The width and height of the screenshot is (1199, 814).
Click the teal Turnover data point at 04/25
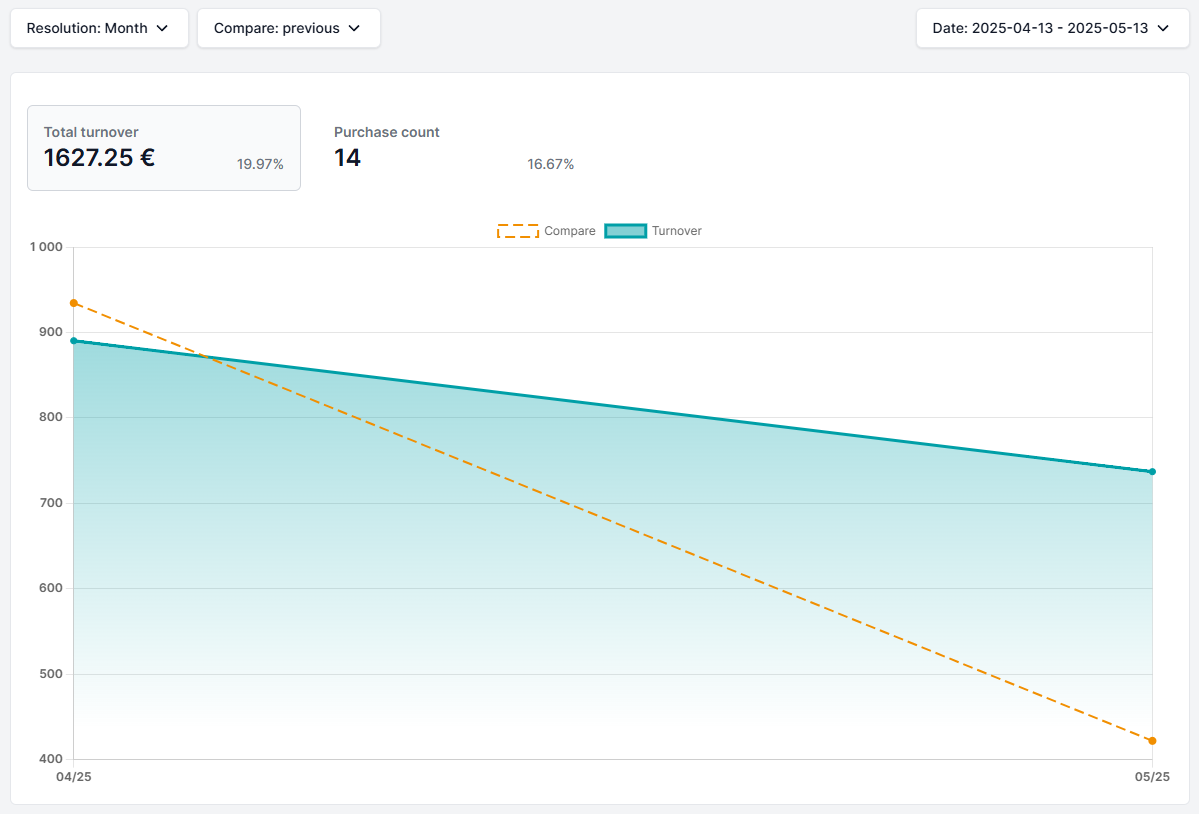tap(74, 341)
